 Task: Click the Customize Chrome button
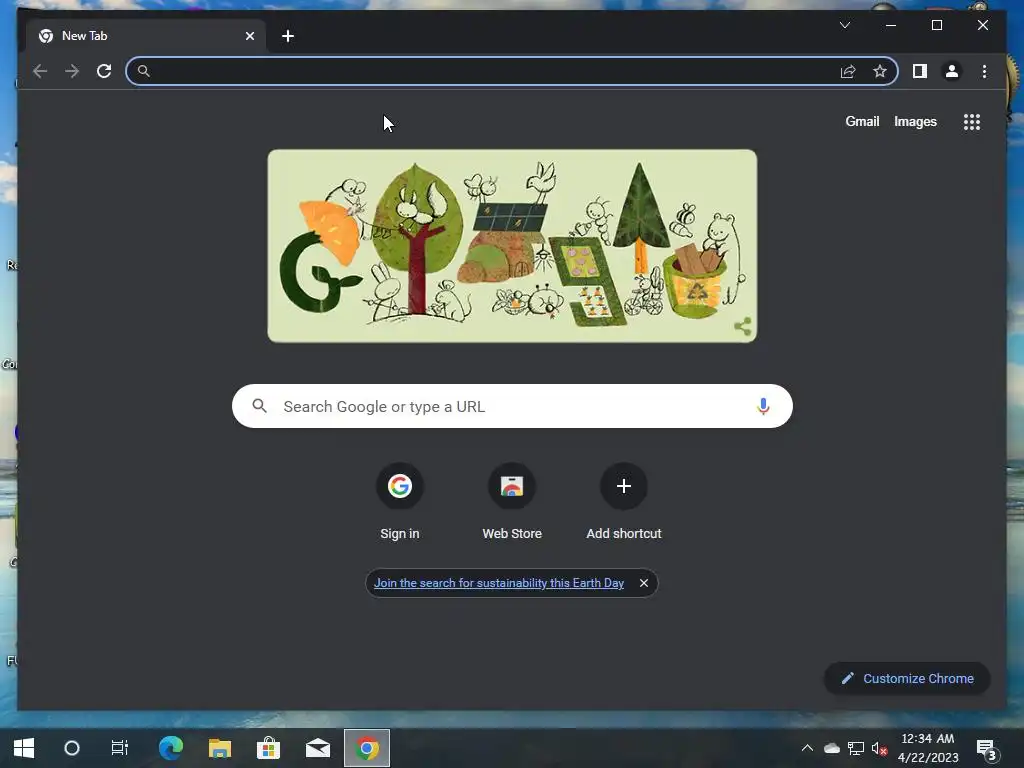[907, 679]
